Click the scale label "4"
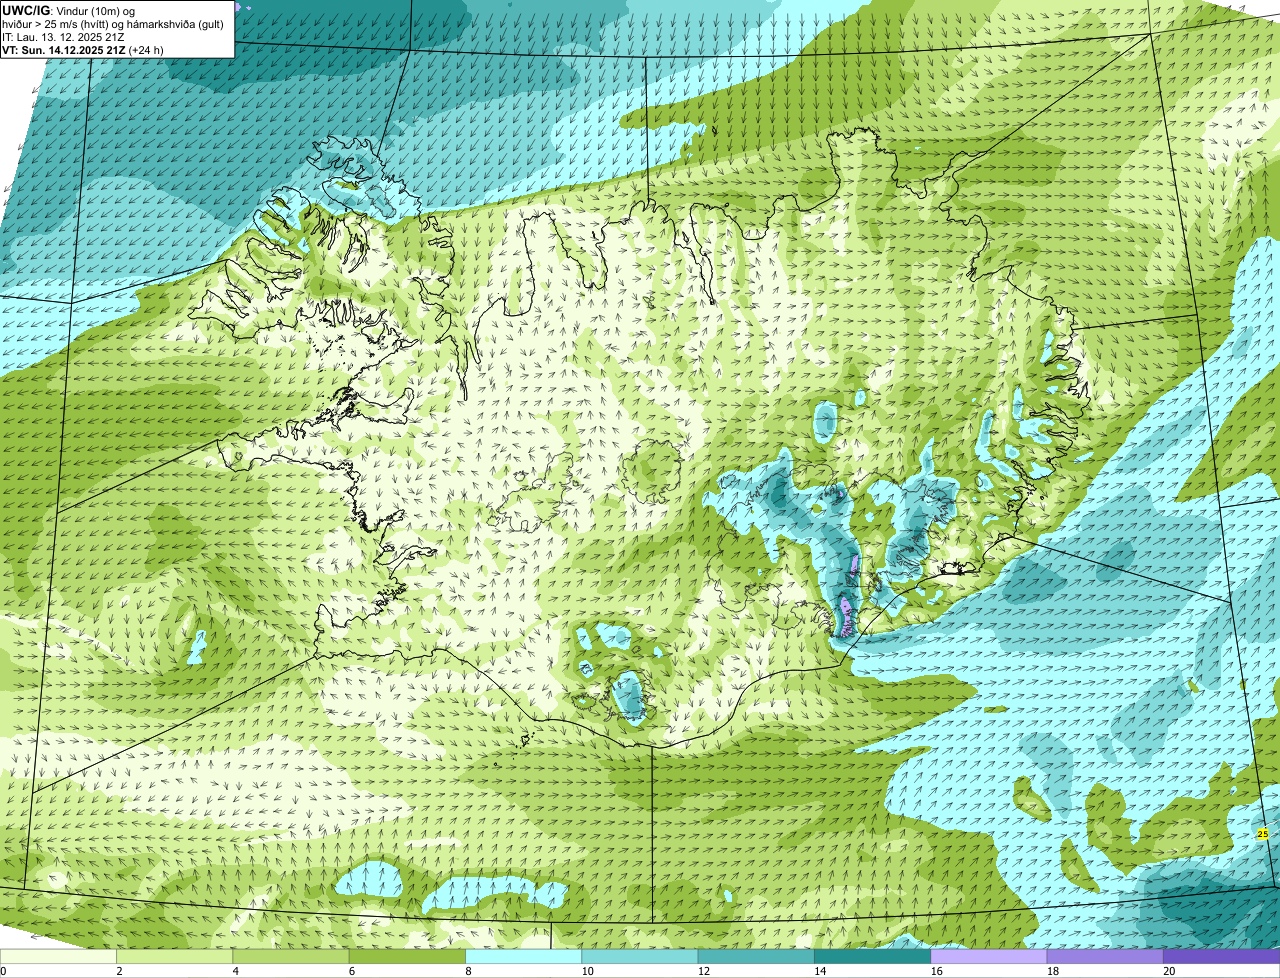 coord(236,970)
